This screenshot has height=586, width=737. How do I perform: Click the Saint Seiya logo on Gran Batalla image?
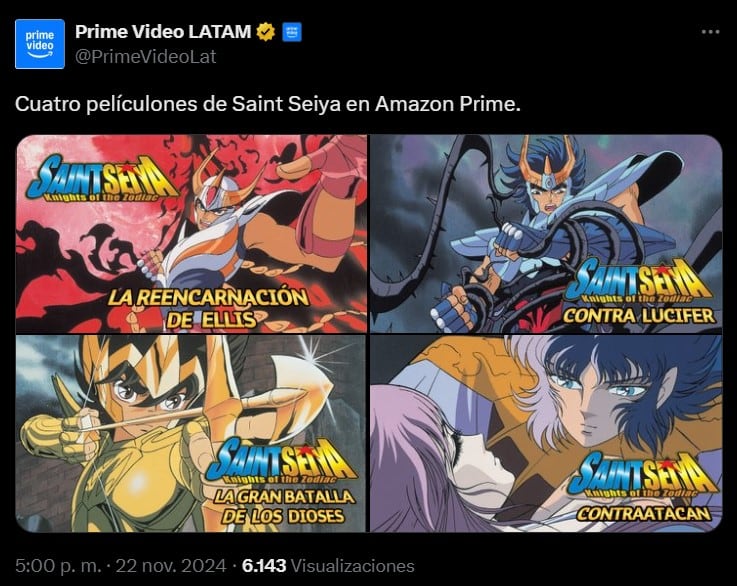pyautogui.click(x=281, y=461)
